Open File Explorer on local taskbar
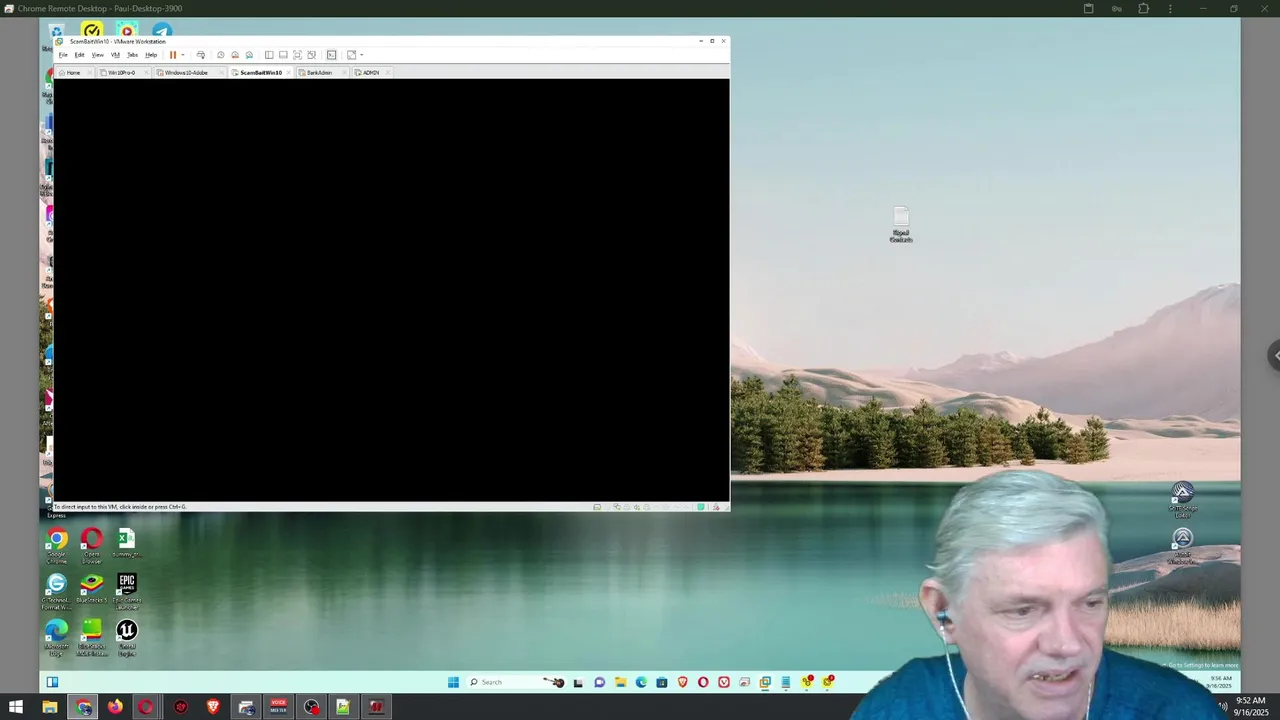 (50, 707)
